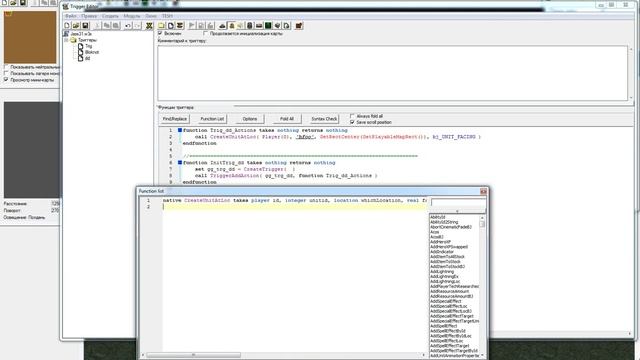The image size is (640, 360).
Task: Click the Redo arrow icon
Action: point(138,26)
